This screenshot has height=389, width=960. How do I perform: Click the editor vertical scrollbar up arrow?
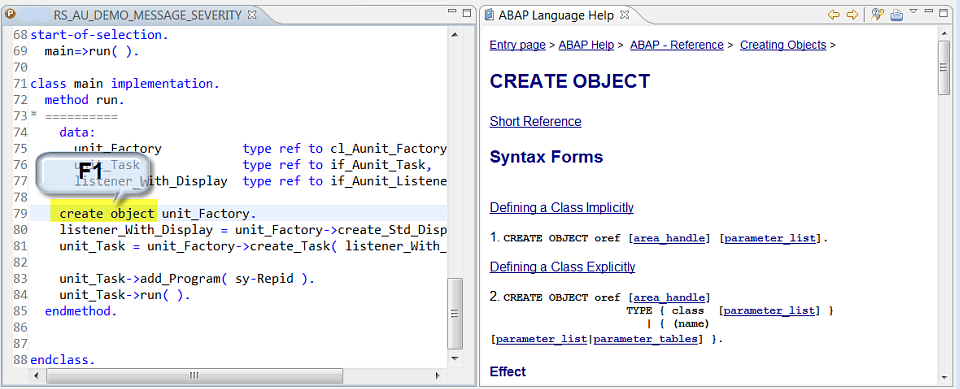pyautogui.click(x=454, y=35)
